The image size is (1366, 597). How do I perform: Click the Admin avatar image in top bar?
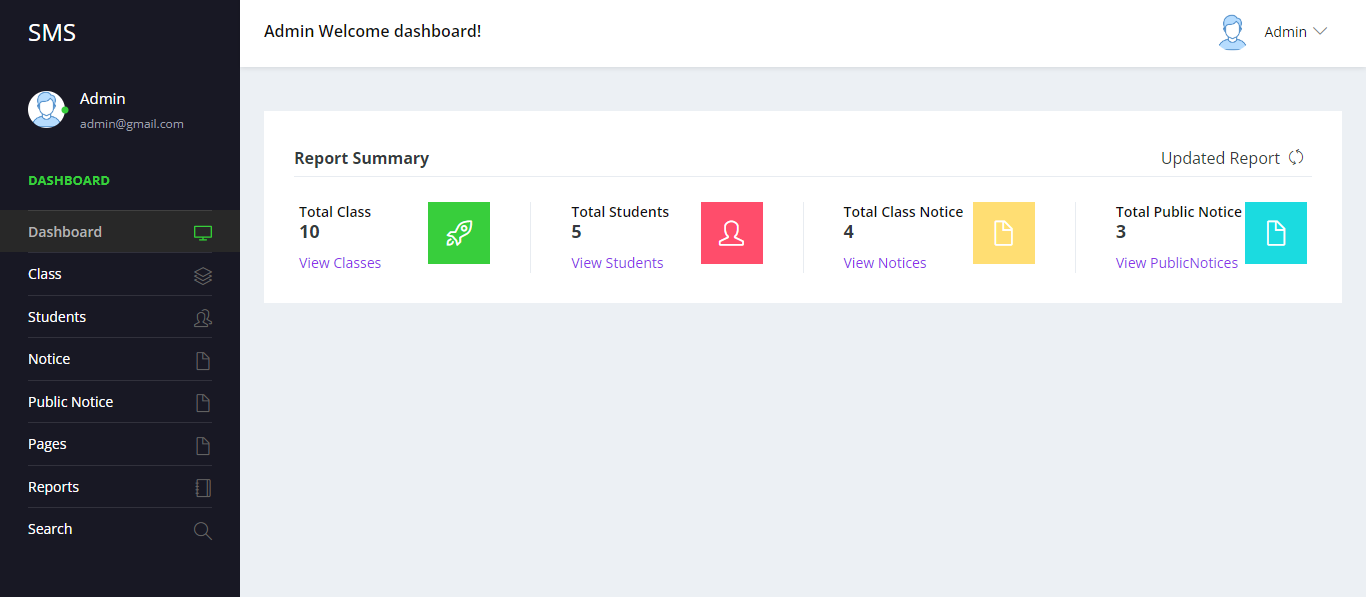click(1232, 31)
